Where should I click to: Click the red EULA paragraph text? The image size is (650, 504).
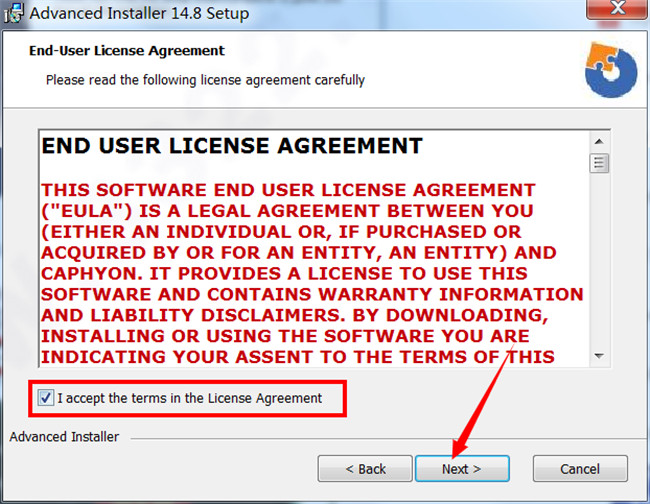(x=312, y=274)
